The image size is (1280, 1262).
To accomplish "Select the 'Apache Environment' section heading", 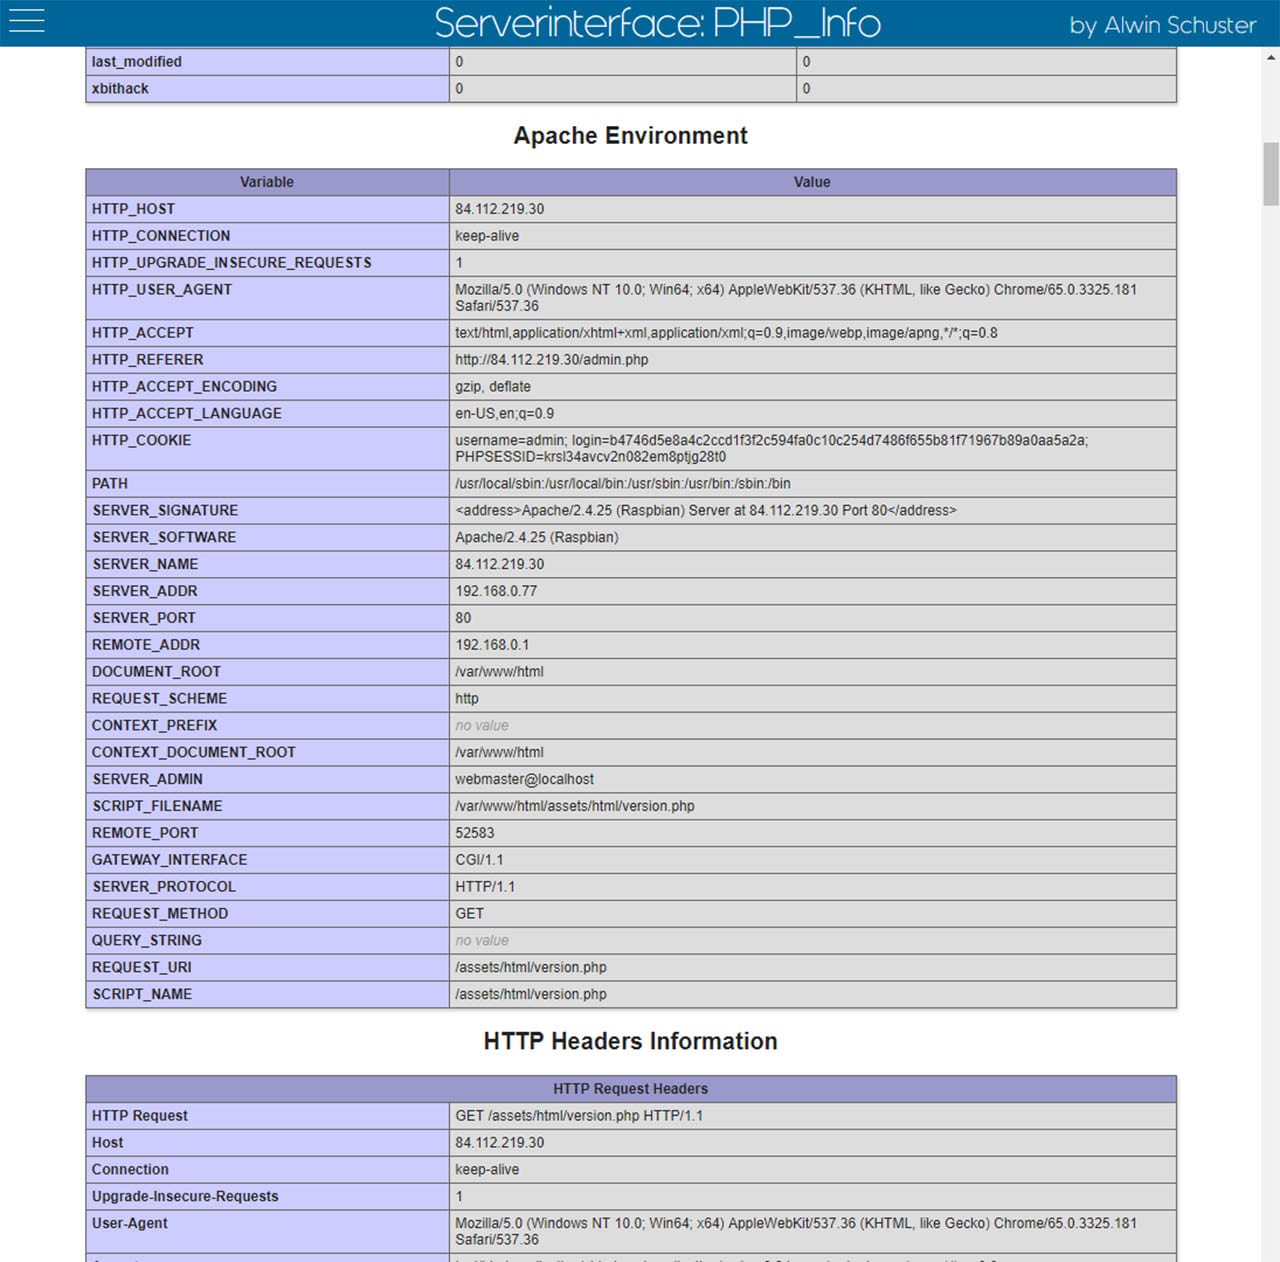I will pyautogui.click(x=630, y=136).
